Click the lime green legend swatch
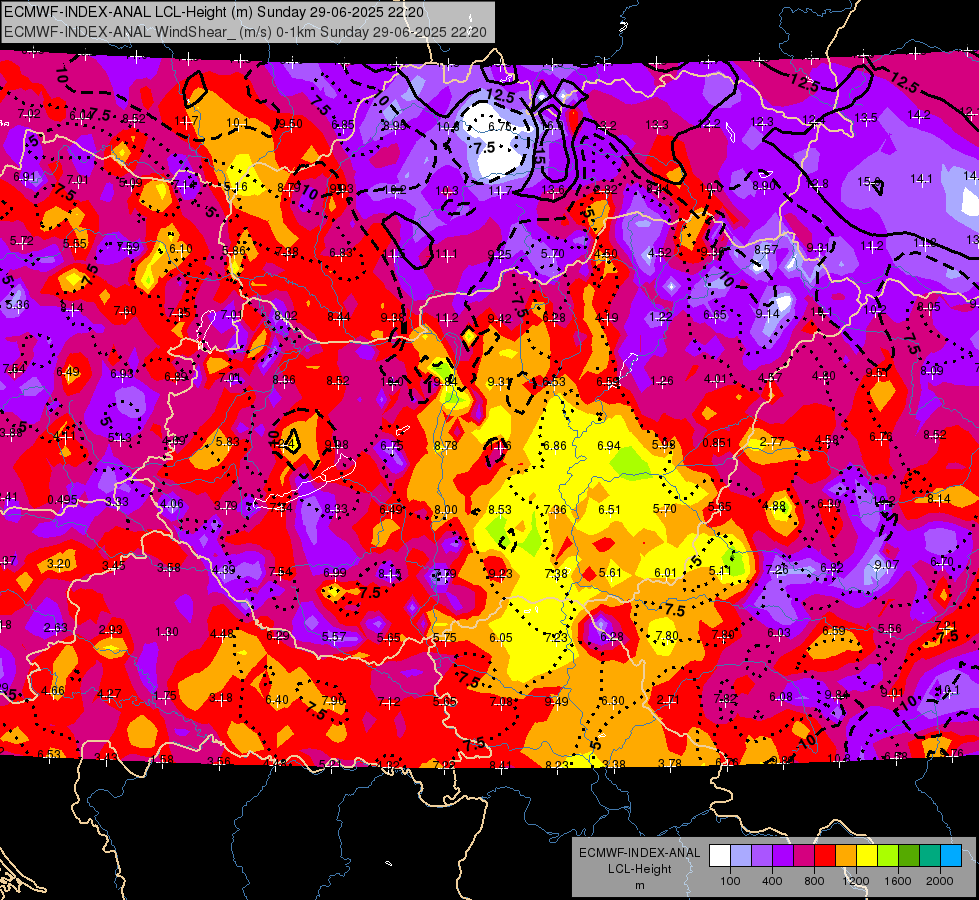The height and width of the screenshot is (900, 979). pos(887,856)
